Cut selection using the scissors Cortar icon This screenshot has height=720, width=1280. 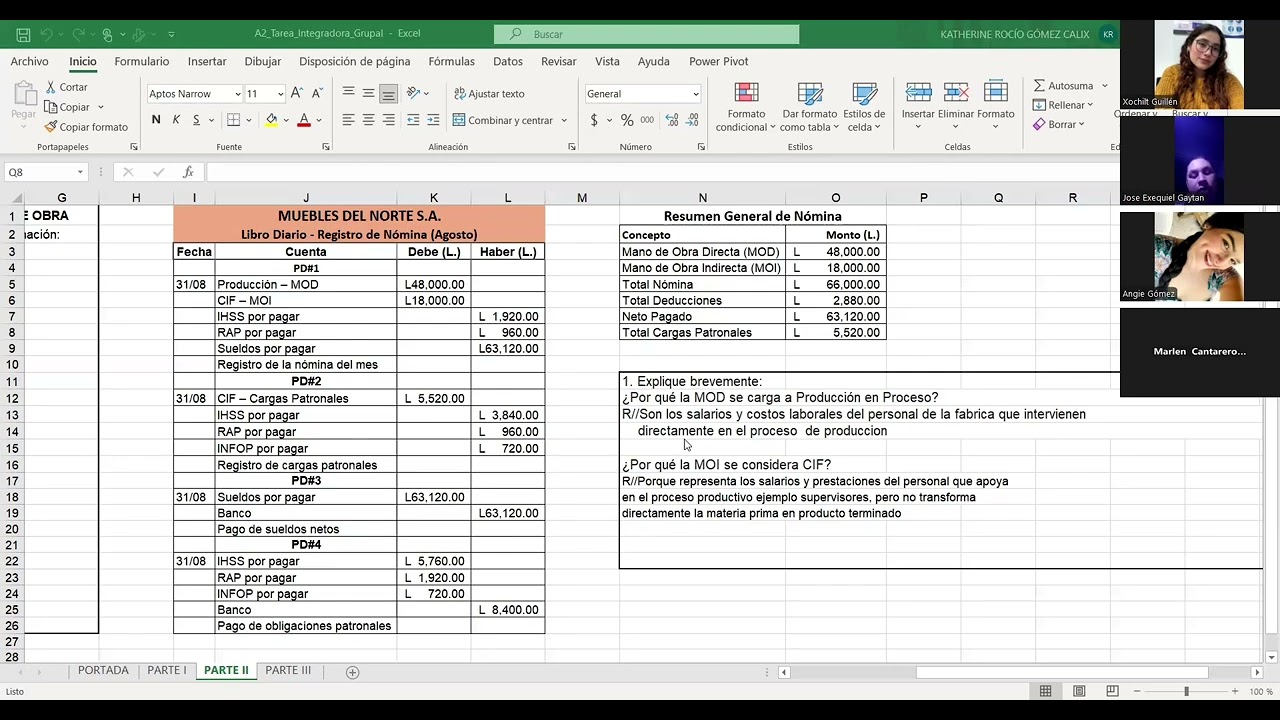tap(52, 87)
